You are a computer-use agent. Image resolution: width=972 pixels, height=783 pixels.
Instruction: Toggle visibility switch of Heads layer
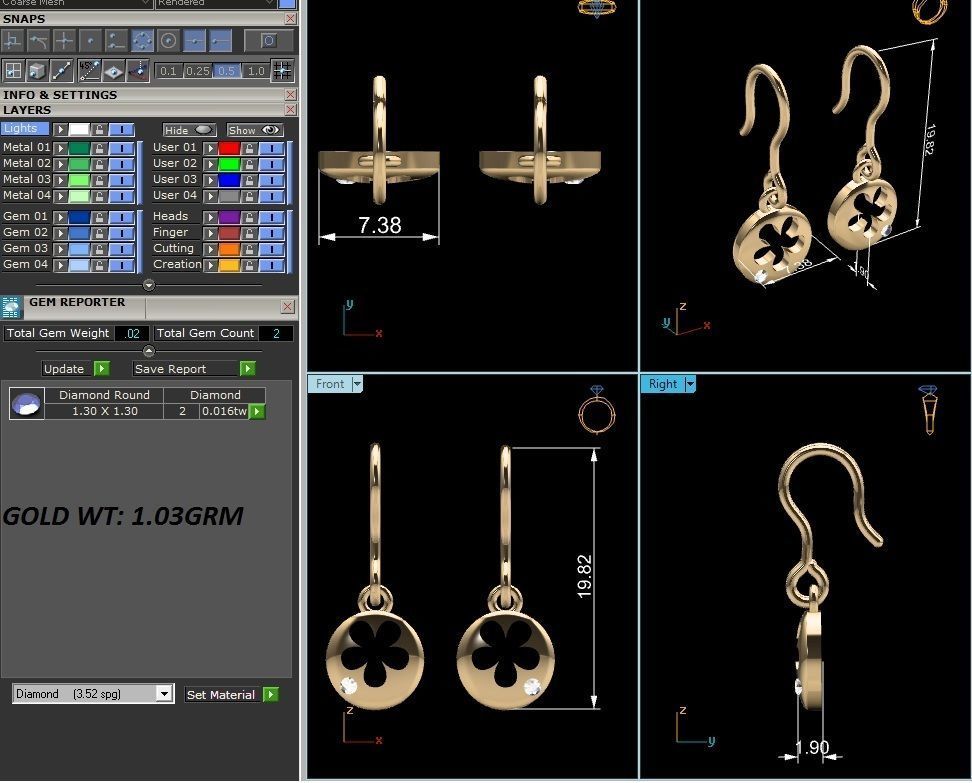(x=272, y=217)
